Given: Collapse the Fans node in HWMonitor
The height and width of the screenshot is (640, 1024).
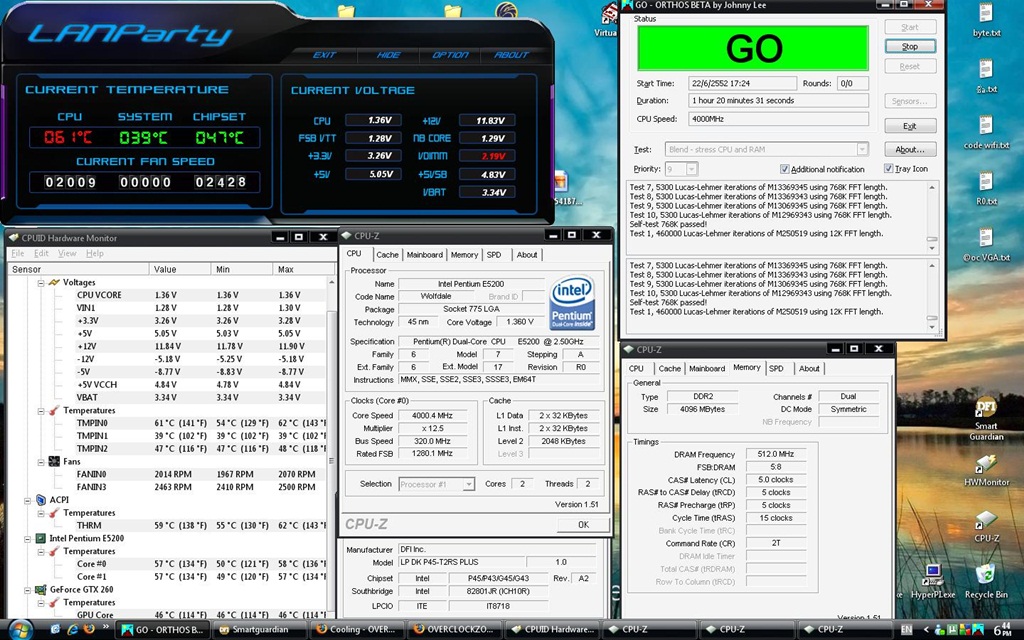Looking at the screenshot, I should [x=40, y=462].
